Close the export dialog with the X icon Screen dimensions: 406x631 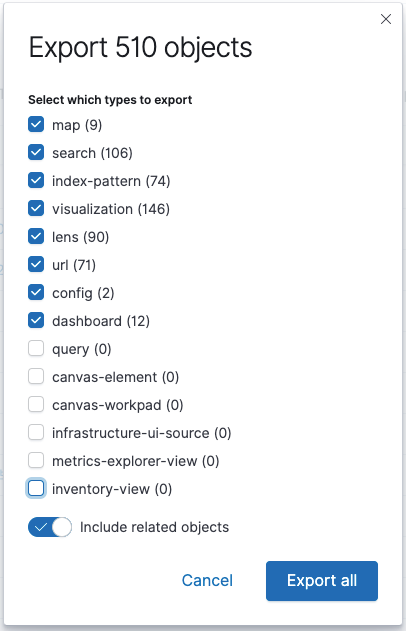point(385,19)
